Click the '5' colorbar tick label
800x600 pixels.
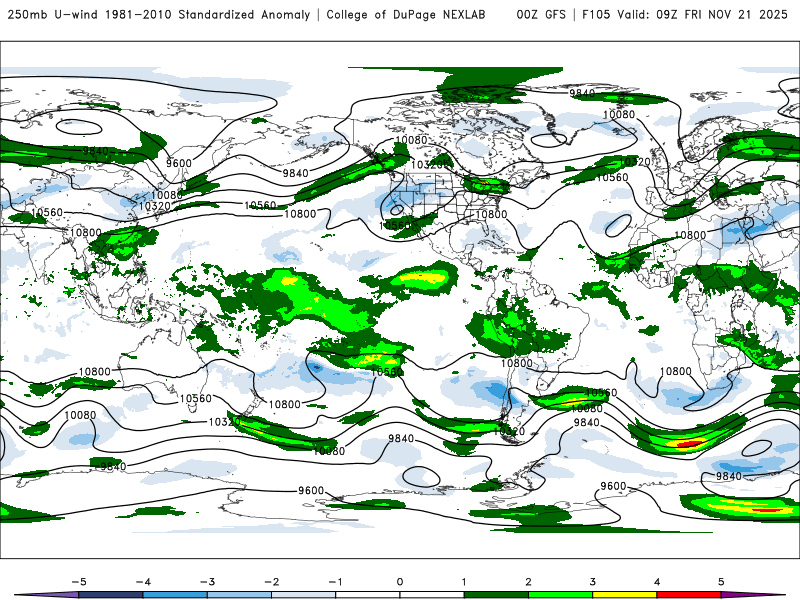tap(721, 582)
